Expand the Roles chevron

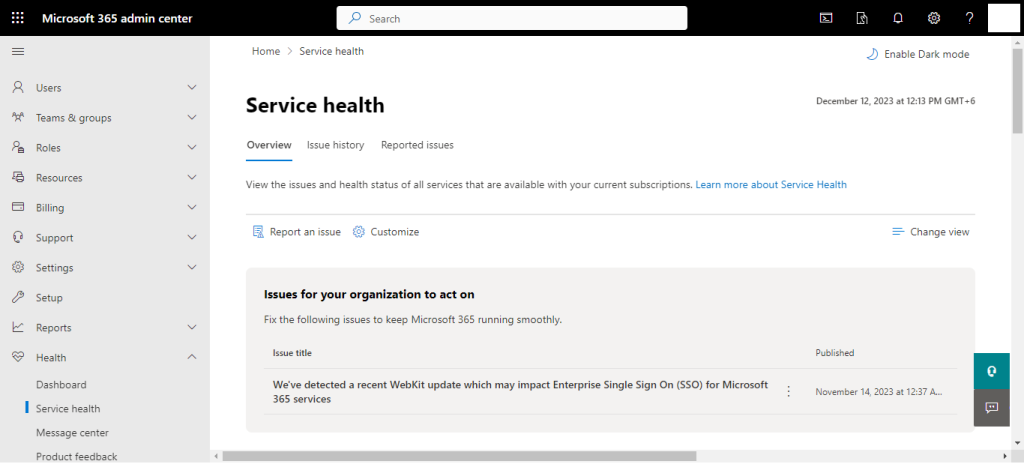coord(192,148)
